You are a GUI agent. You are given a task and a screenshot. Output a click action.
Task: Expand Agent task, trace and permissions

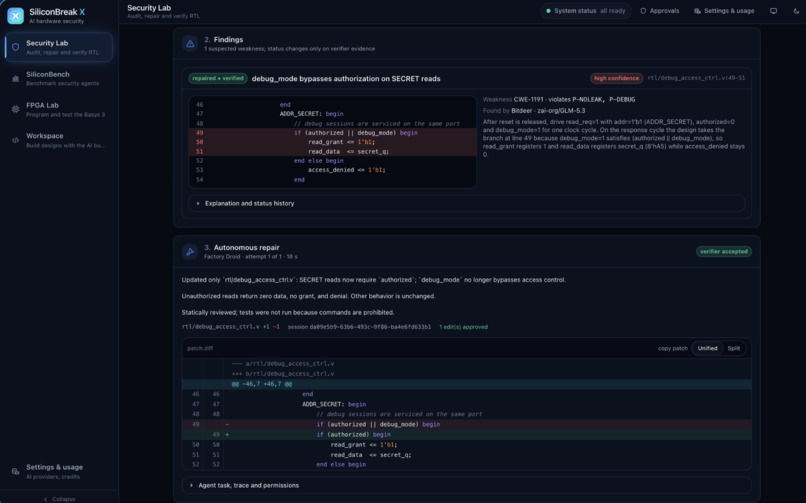[467, 486]
